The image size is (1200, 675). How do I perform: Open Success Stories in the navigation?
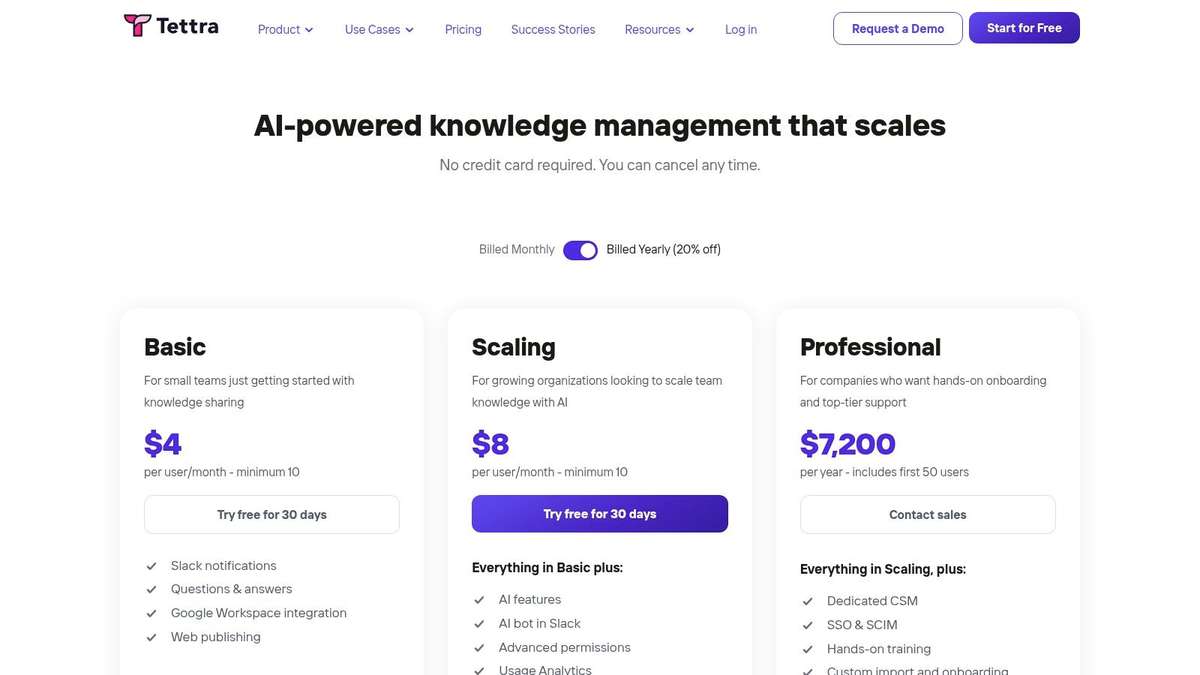point(553,30)
